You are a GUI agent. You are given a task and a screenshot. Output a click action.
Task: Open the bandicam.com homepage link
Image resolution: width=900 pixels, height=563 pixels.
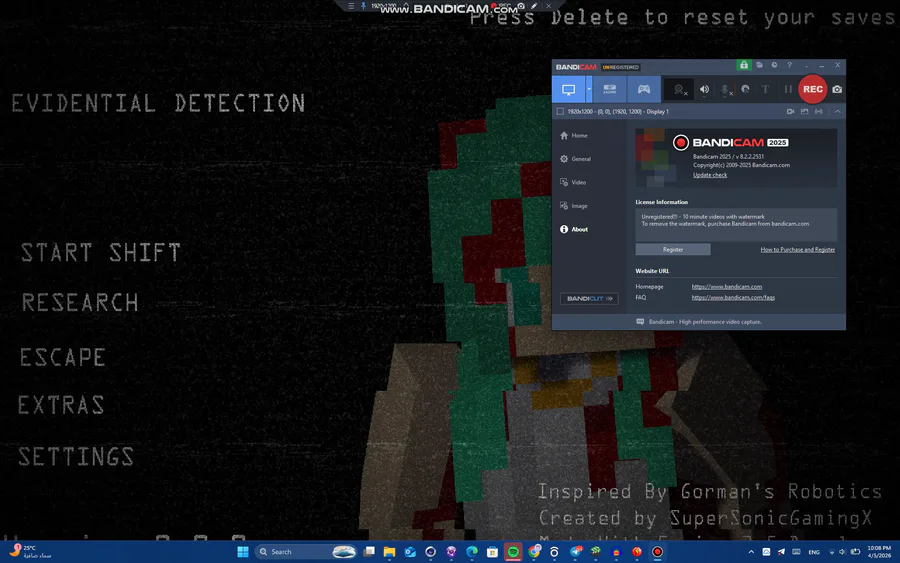[727, 286]
